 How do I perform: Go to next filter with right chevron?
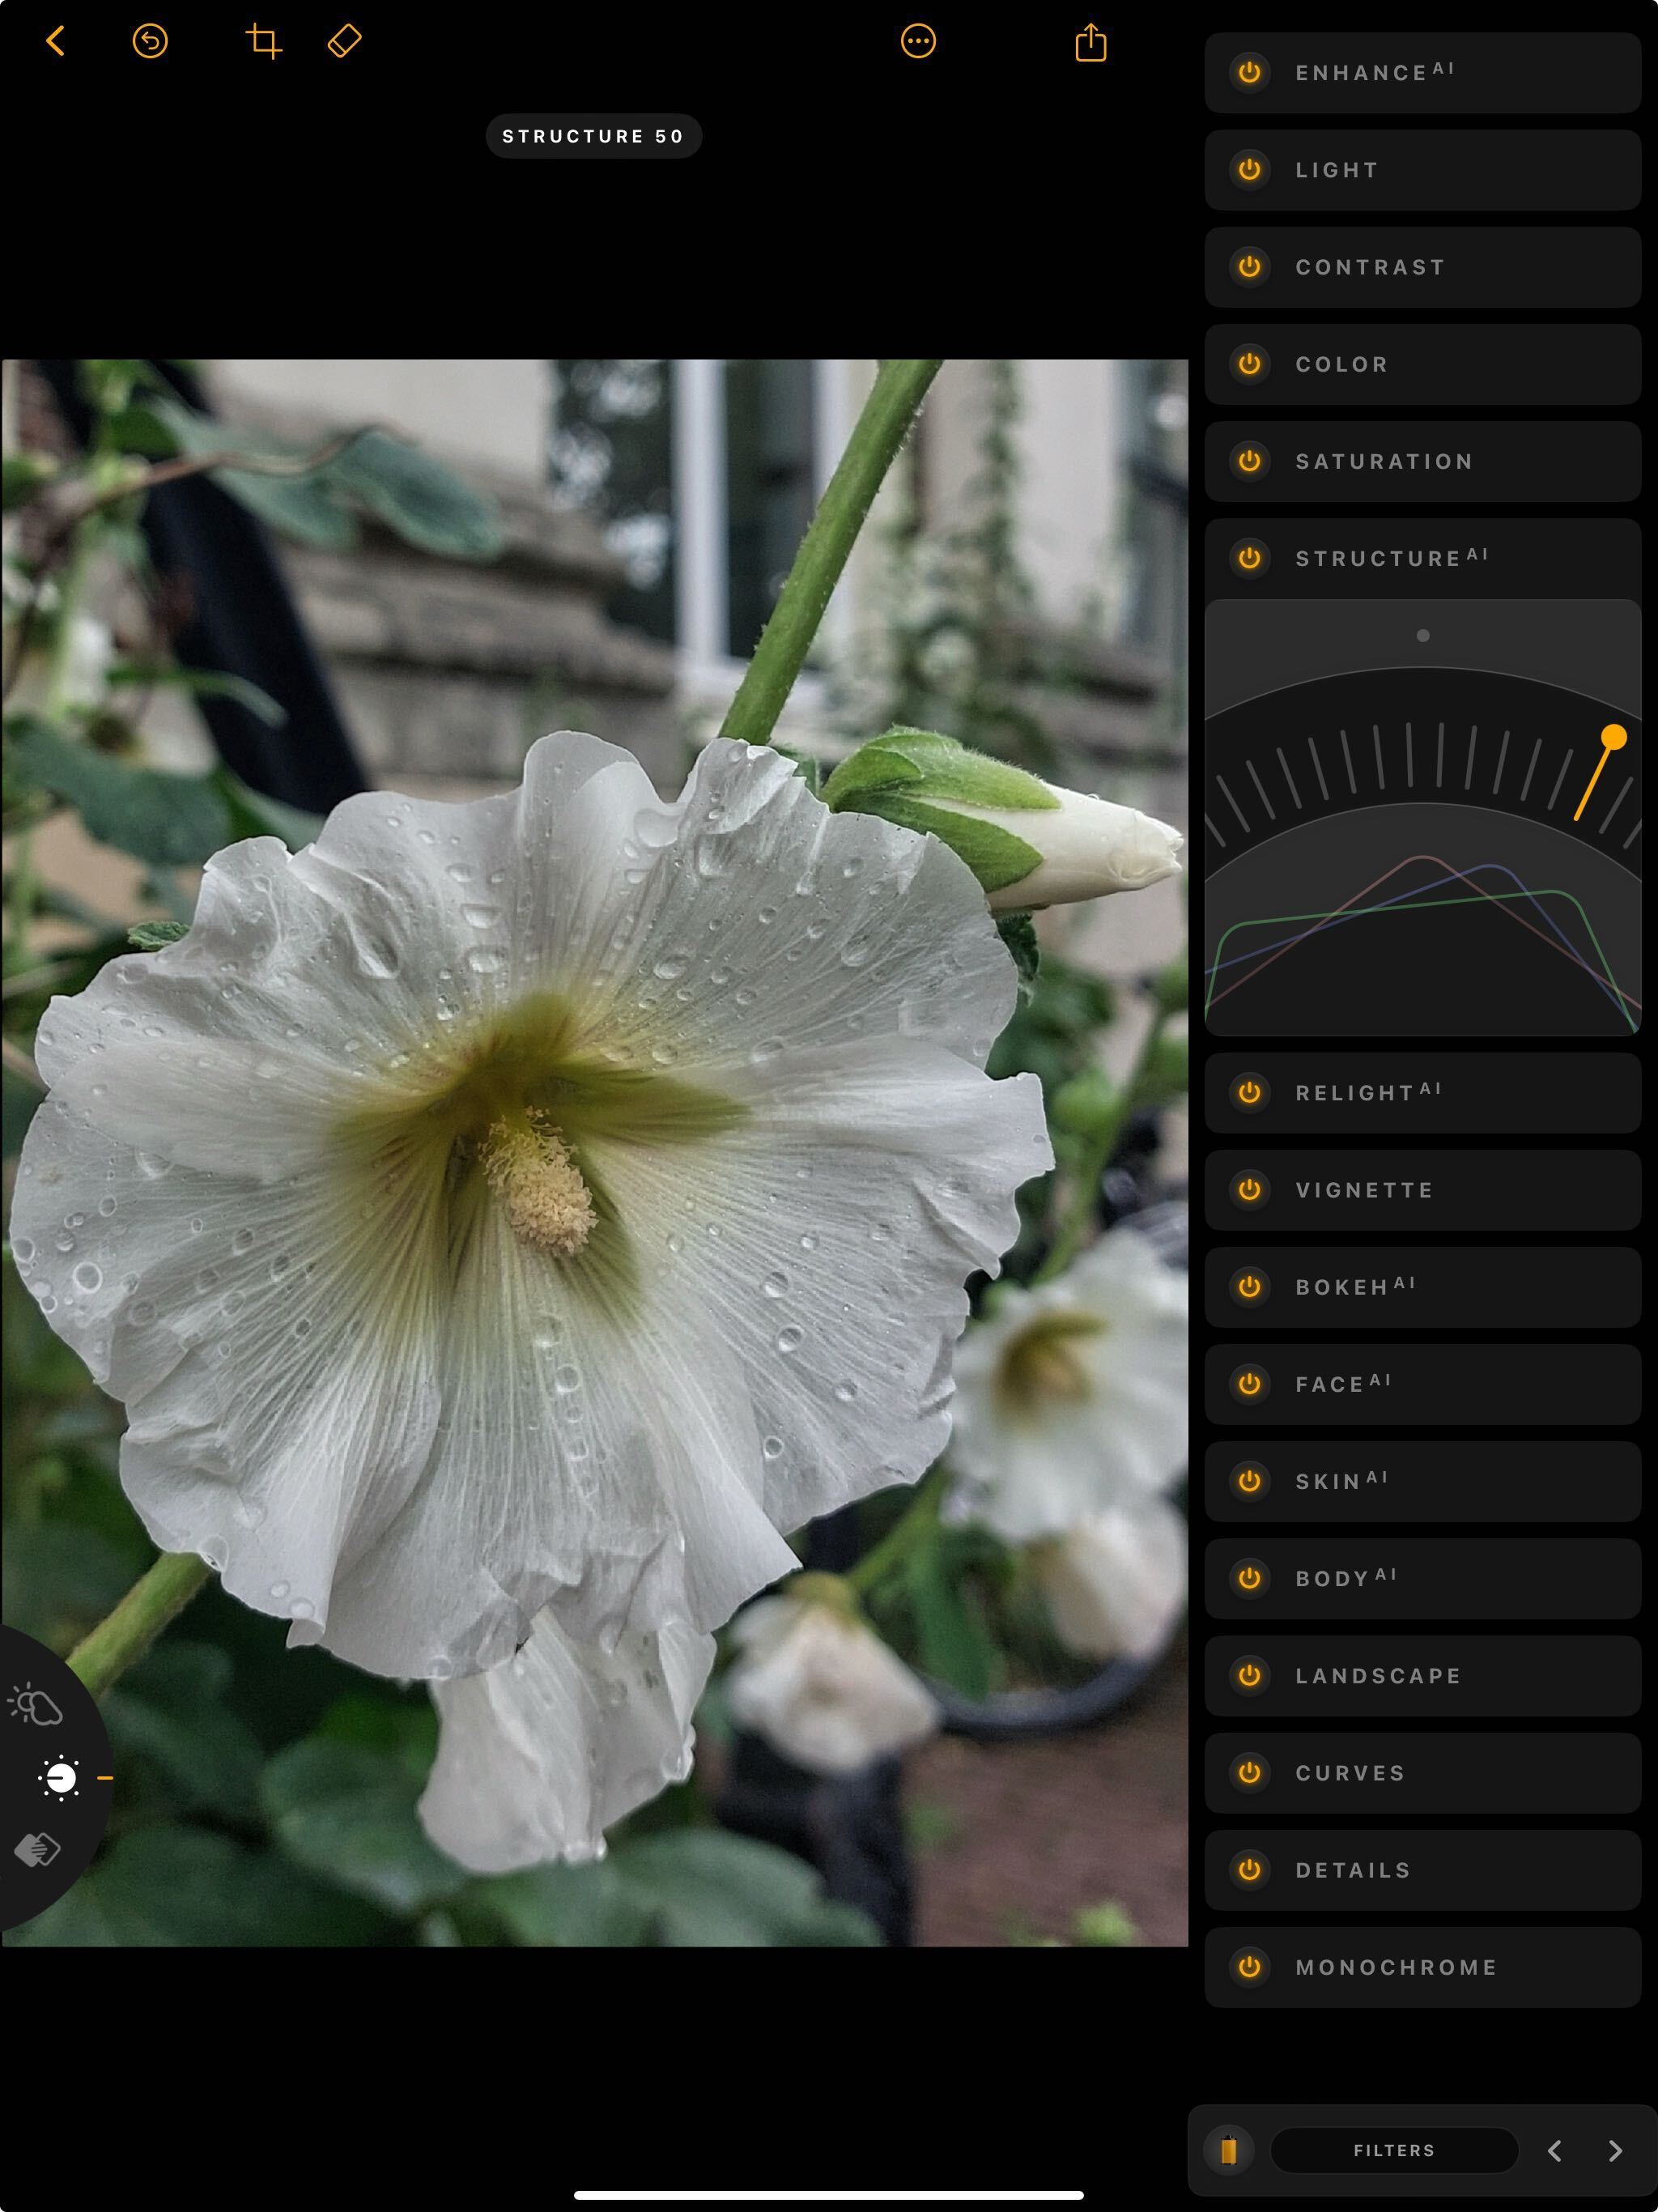(1614, 2151)
